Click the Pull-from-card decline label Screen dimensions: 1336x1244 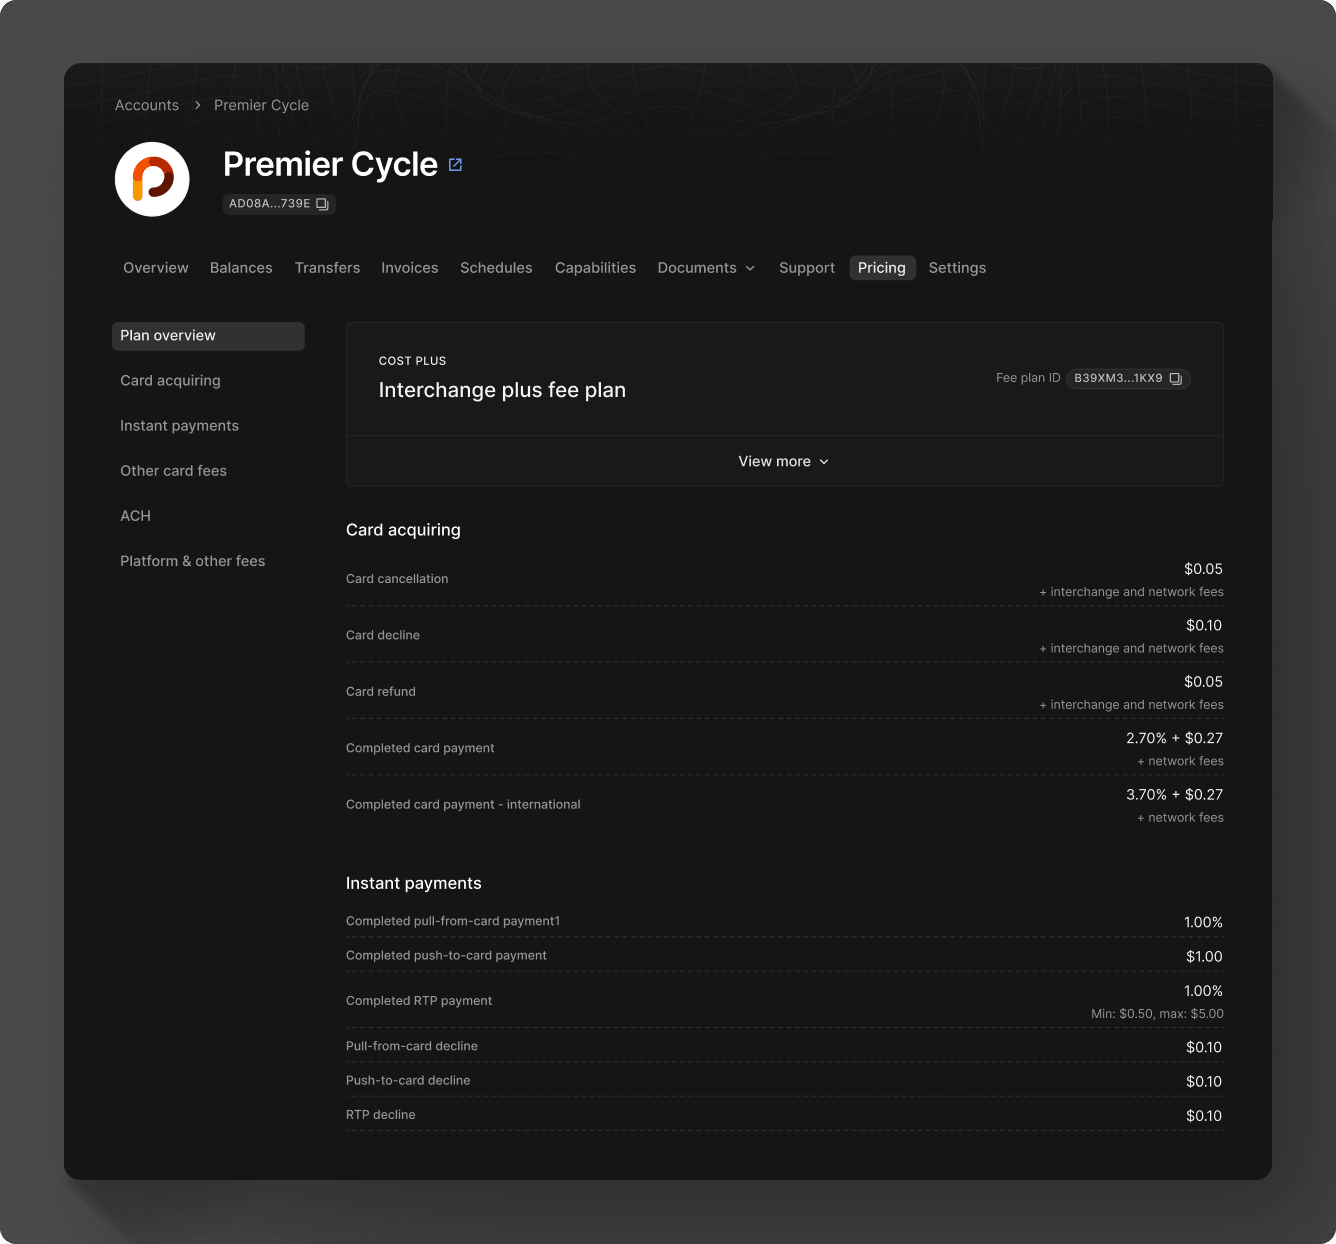412,1046
